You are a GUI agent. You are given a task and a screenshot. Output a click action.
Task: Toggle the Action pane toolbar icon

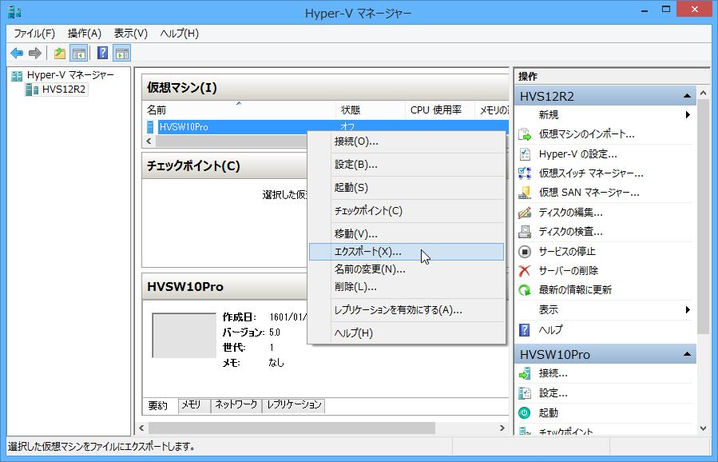122,54
